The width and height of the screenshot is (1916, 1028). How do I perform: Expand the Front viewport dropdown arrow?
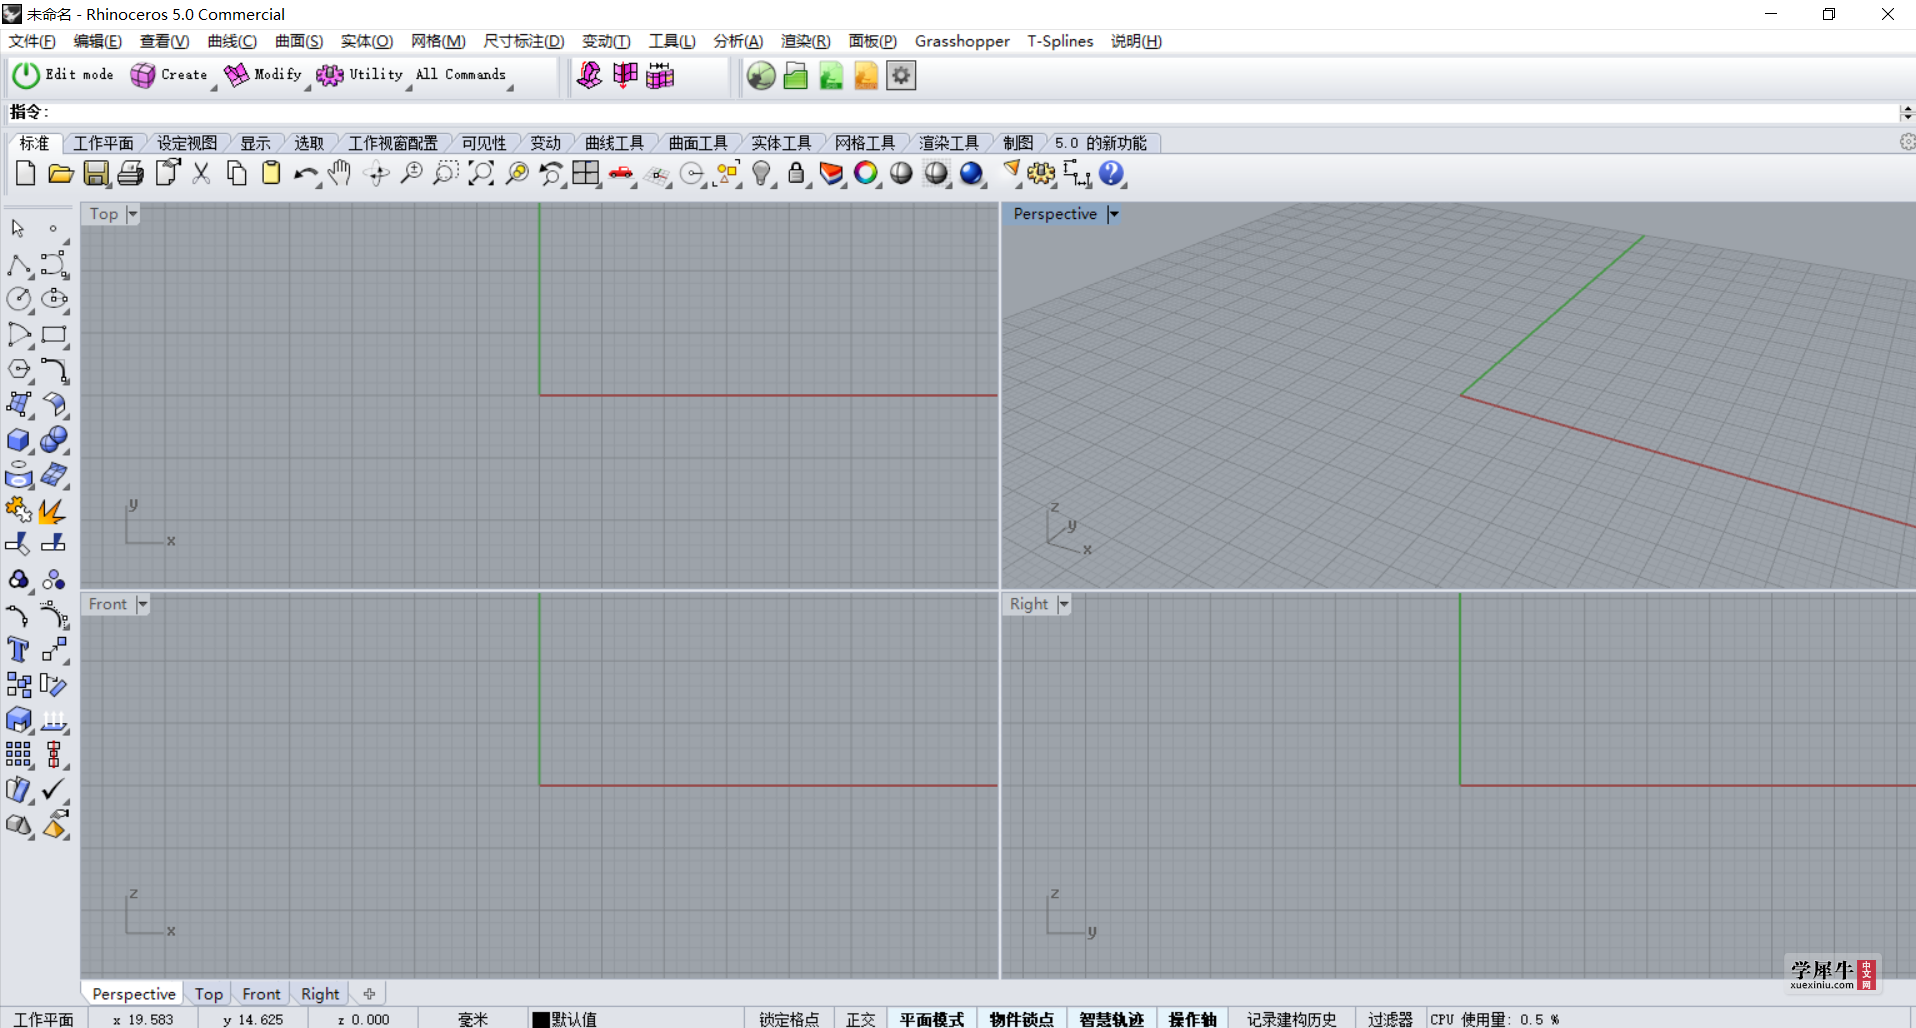pyautogui.click(x=142, y=604)
